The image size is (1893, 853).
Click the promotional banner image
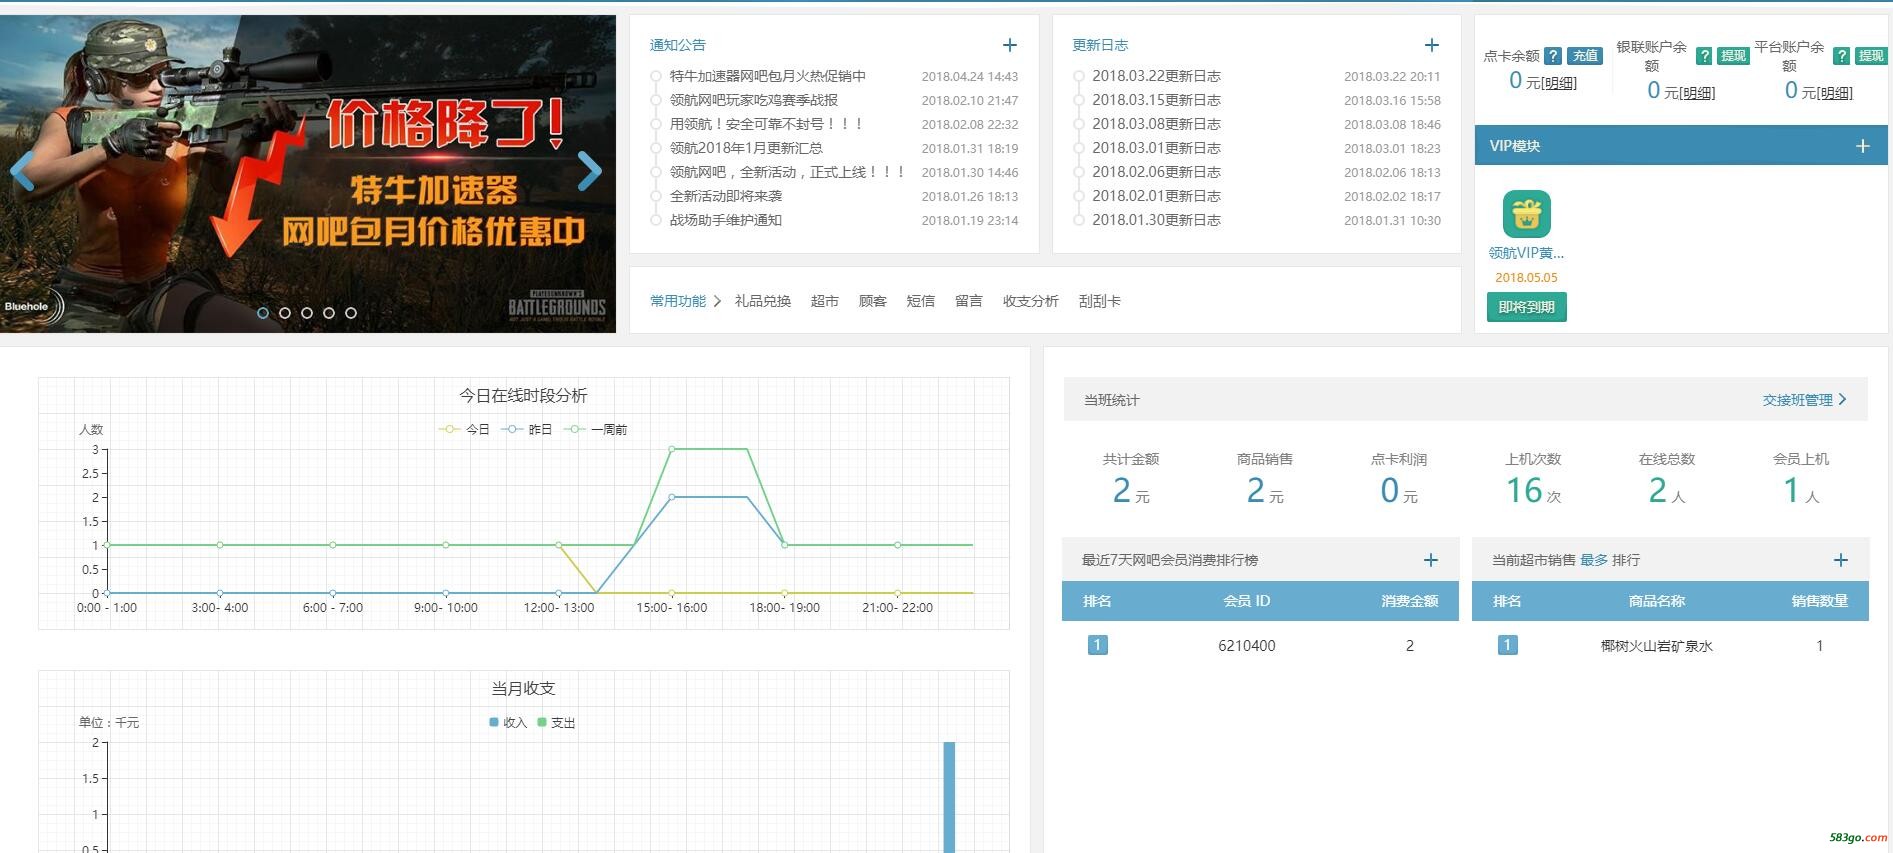coord(308,174)
